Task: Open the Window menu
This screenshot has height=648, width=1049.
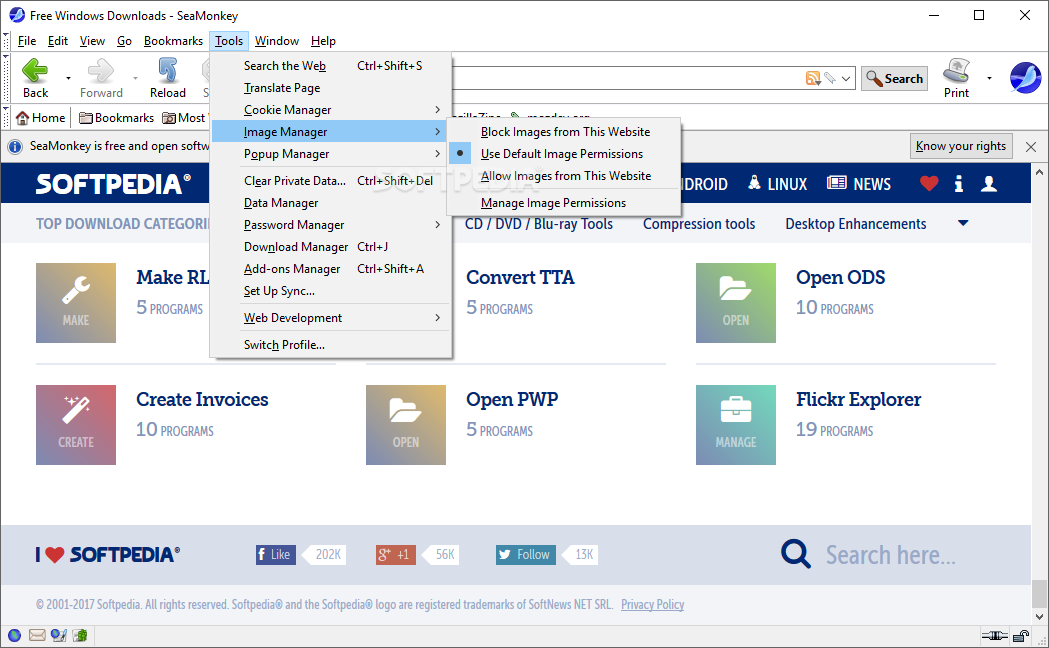Action: click(276, 41)
